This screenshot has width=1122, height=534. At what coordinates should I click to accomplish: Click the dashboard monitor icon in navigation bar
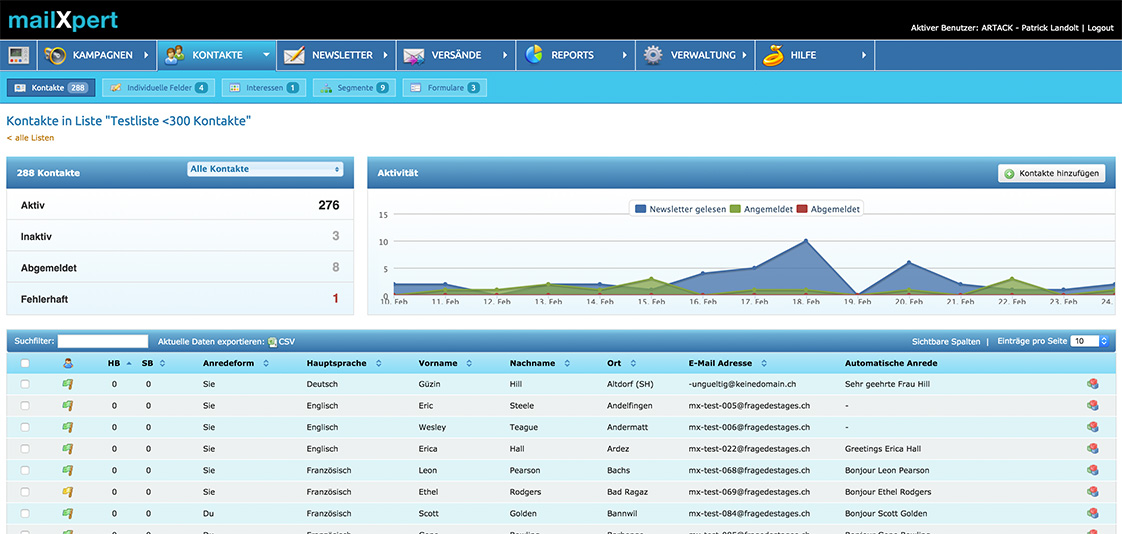click(x=19, y=55)
